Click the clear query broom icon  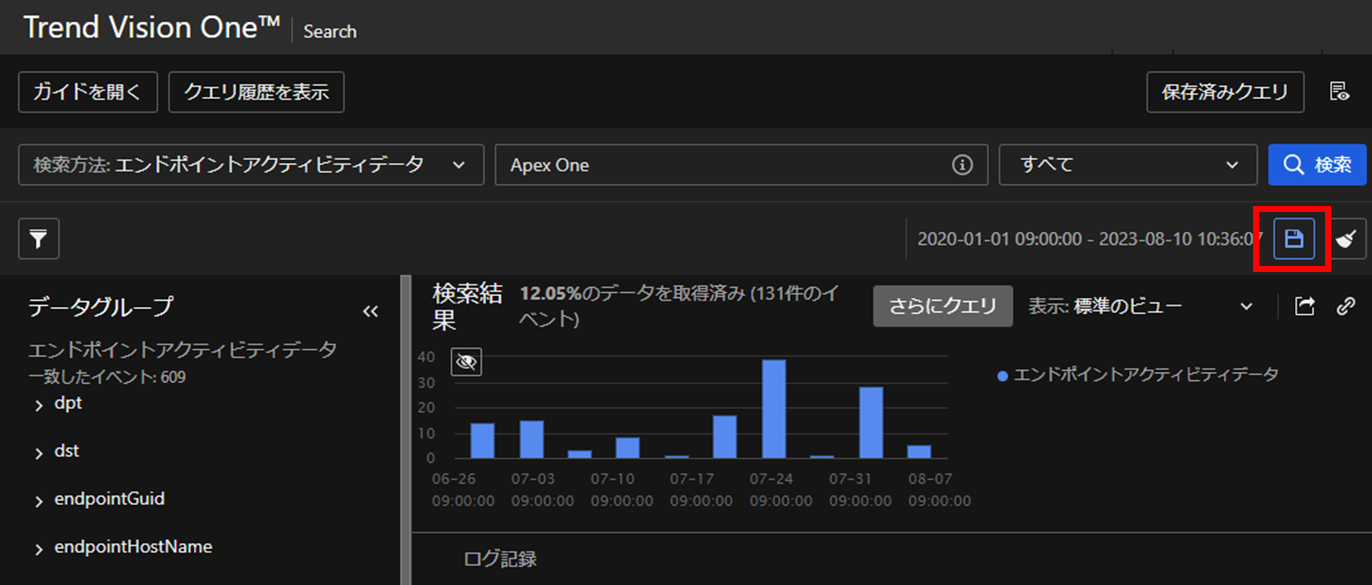(x=1348, y=239)
